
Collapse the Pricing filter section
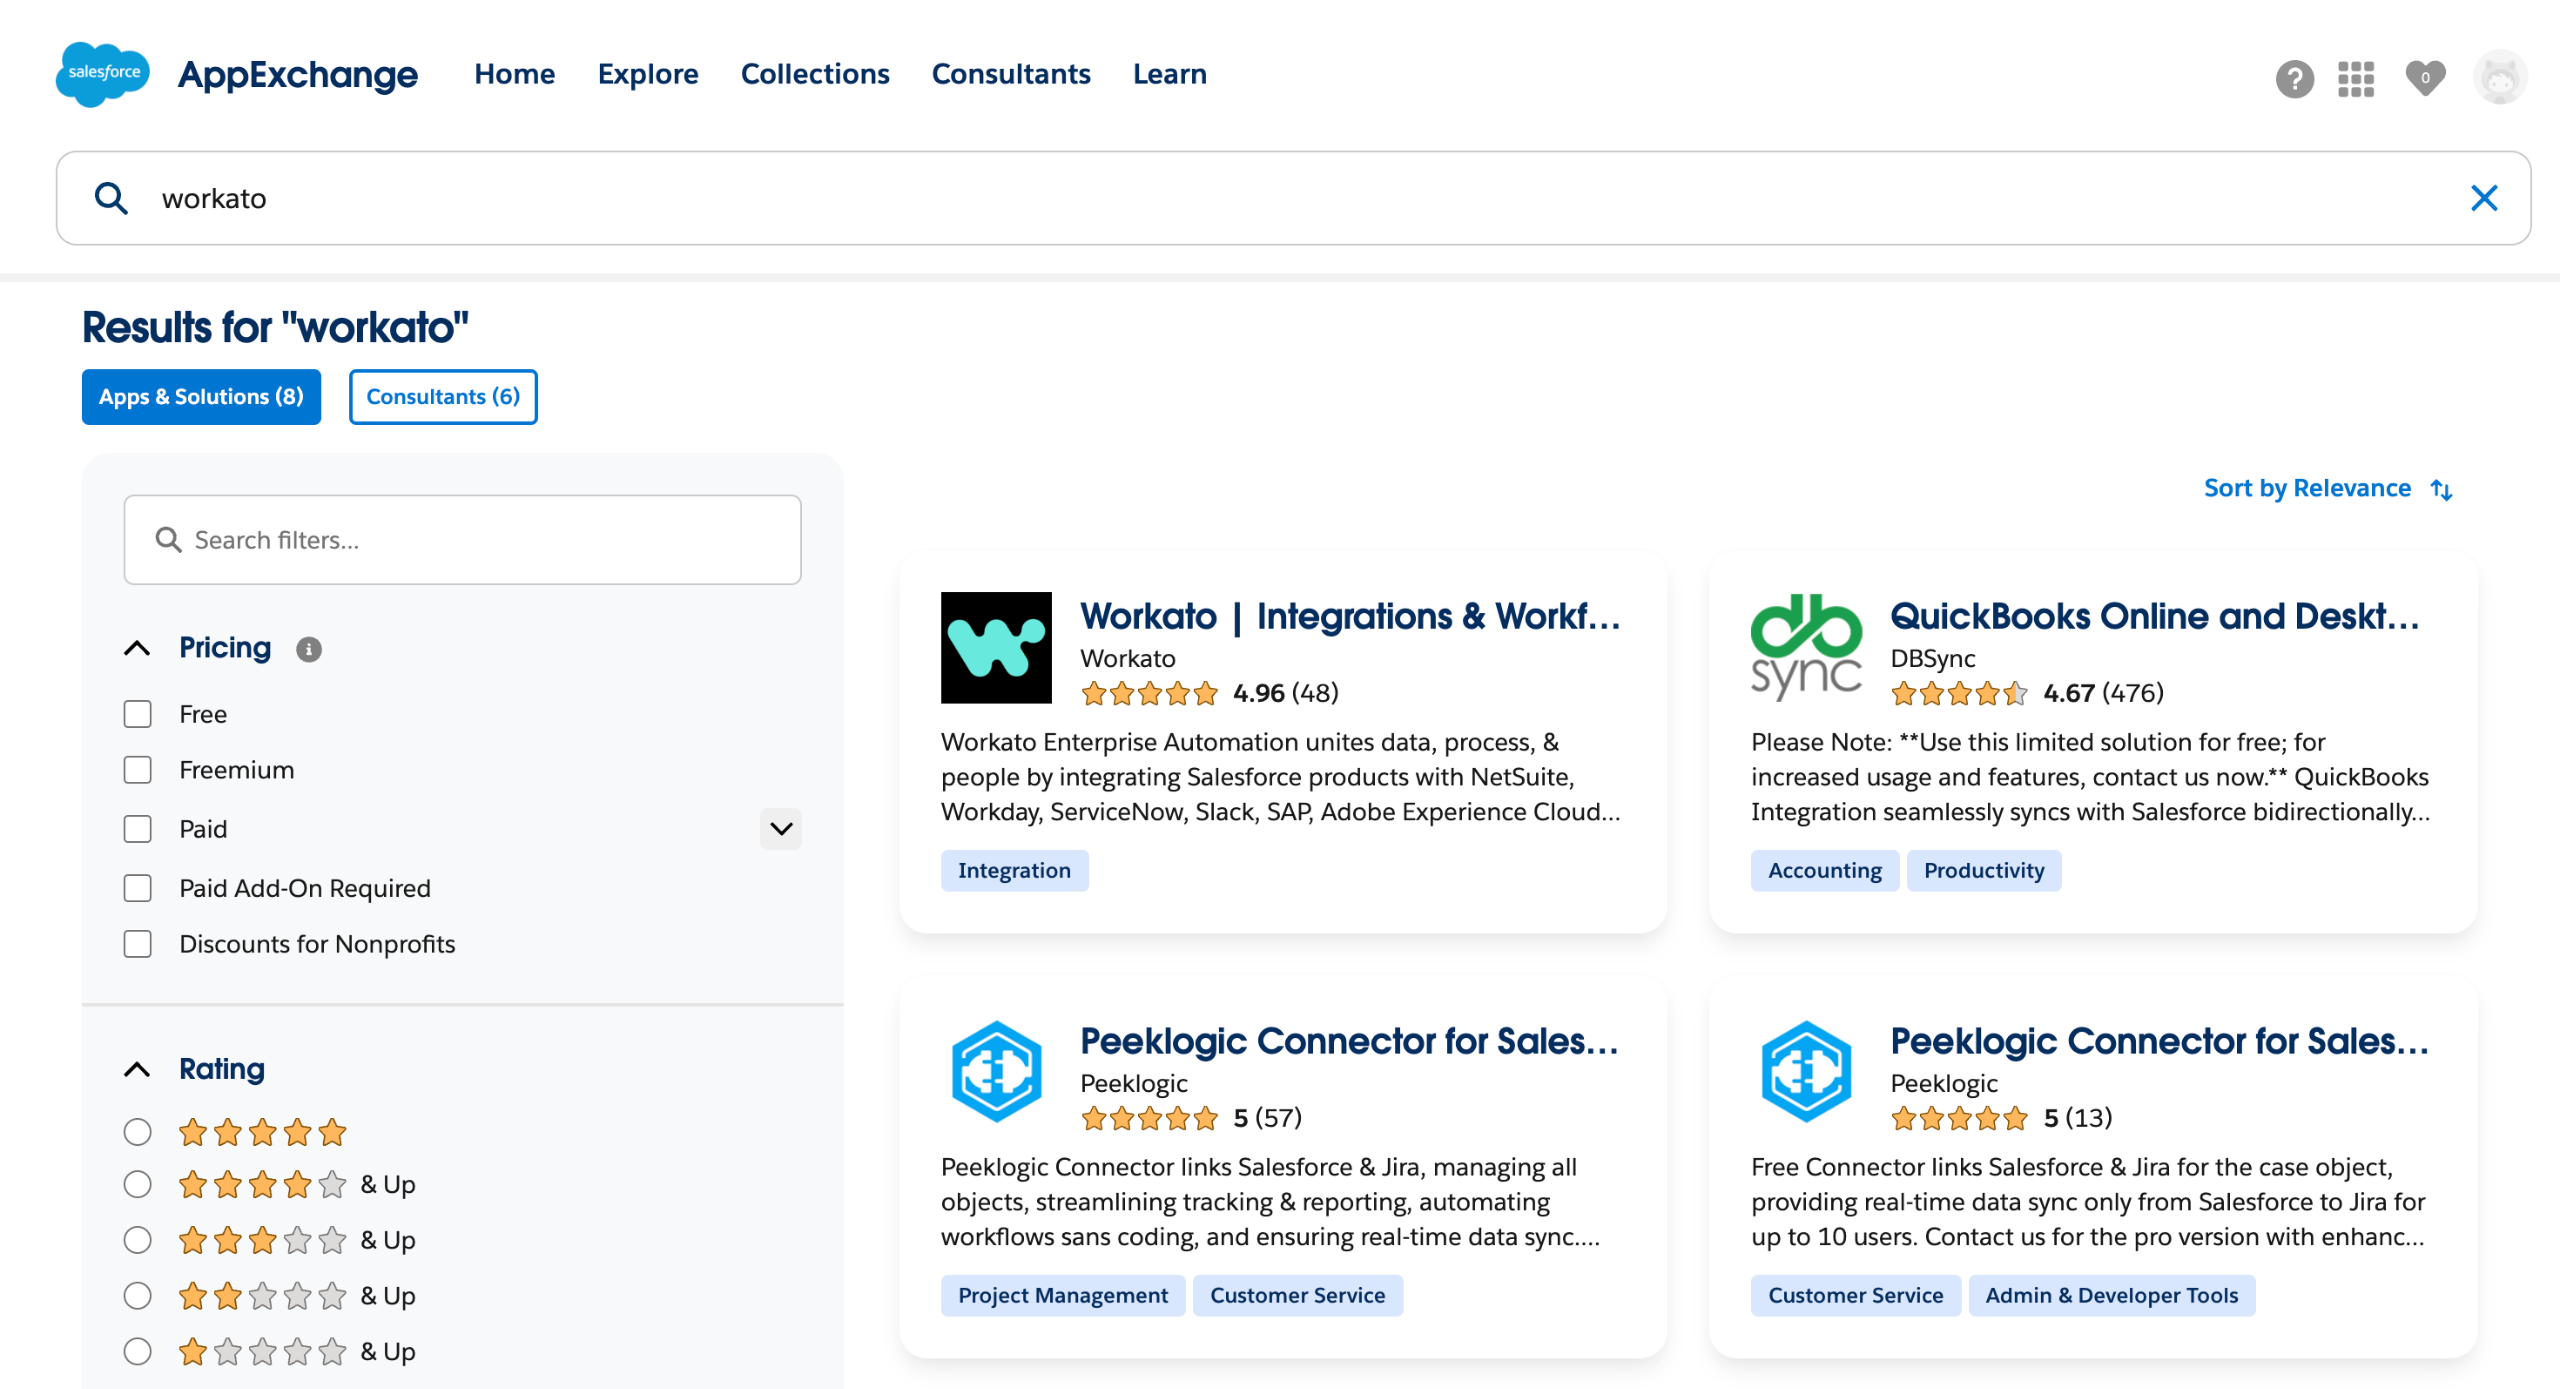(137, 648)
